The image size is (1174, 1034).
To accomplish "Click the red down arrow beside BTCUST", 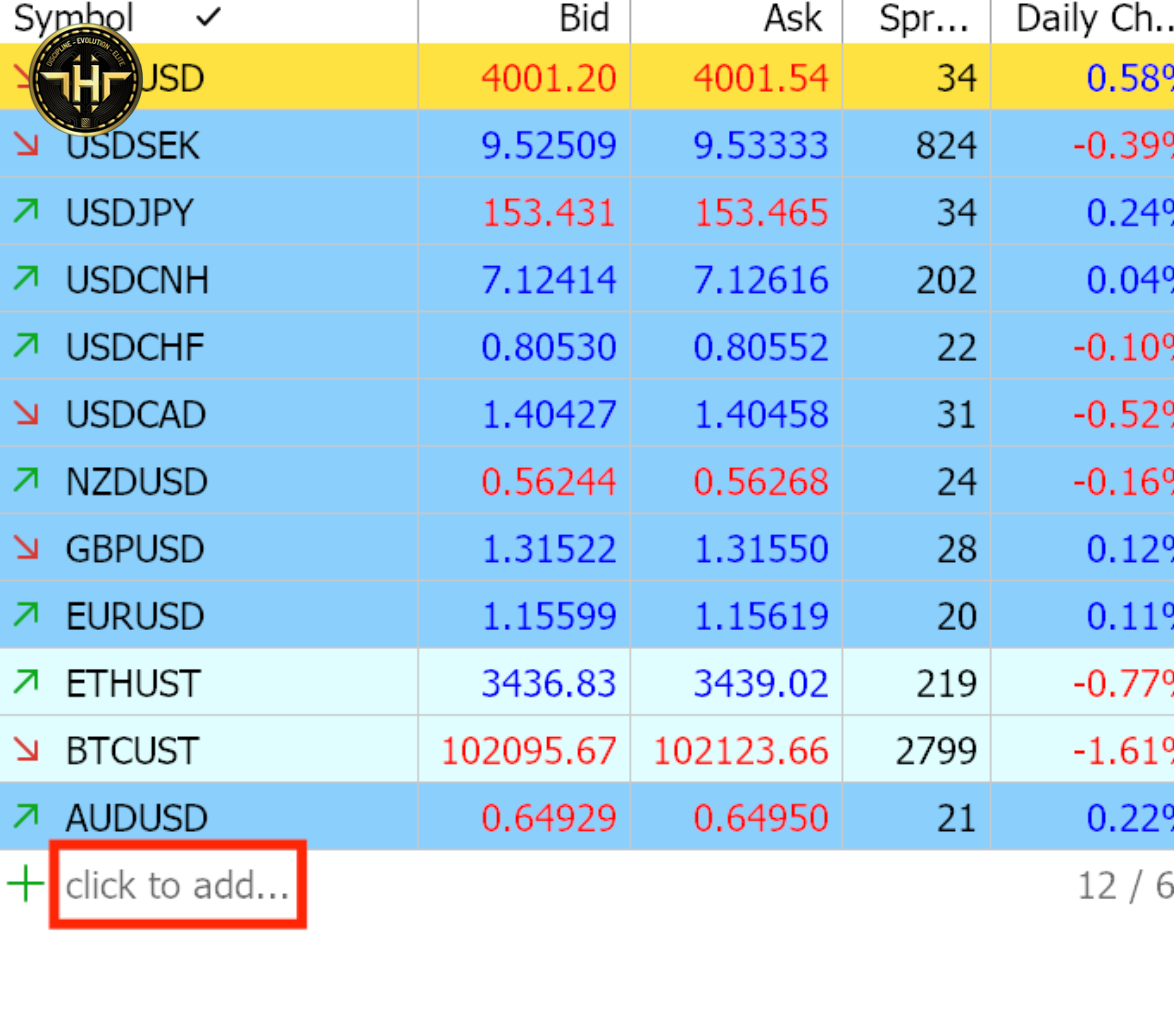I will click(x=27, y=749).
